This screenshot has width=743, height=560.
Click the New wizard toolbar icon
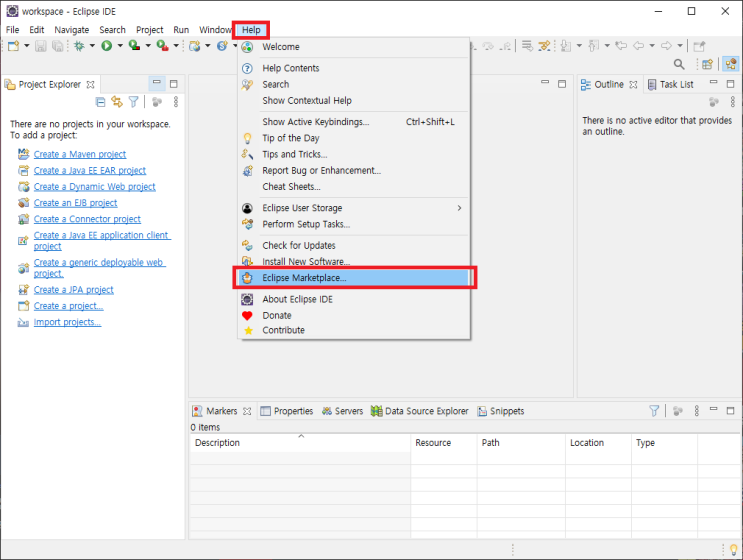coord(13,46)
